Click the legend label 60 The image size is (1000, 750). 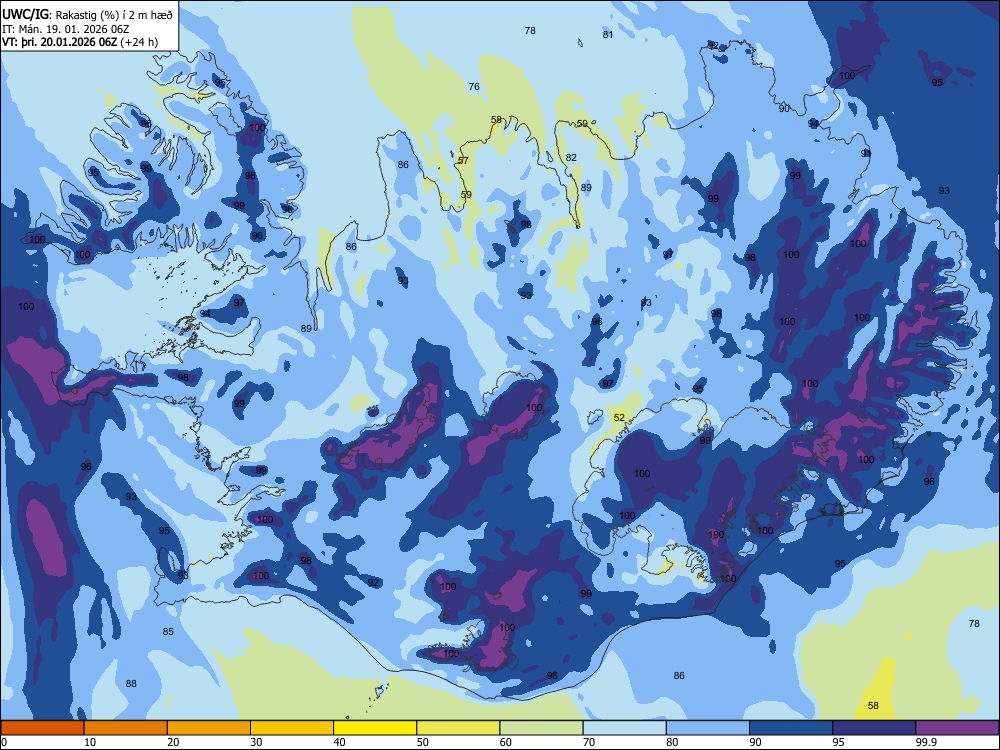click(506, 742)
